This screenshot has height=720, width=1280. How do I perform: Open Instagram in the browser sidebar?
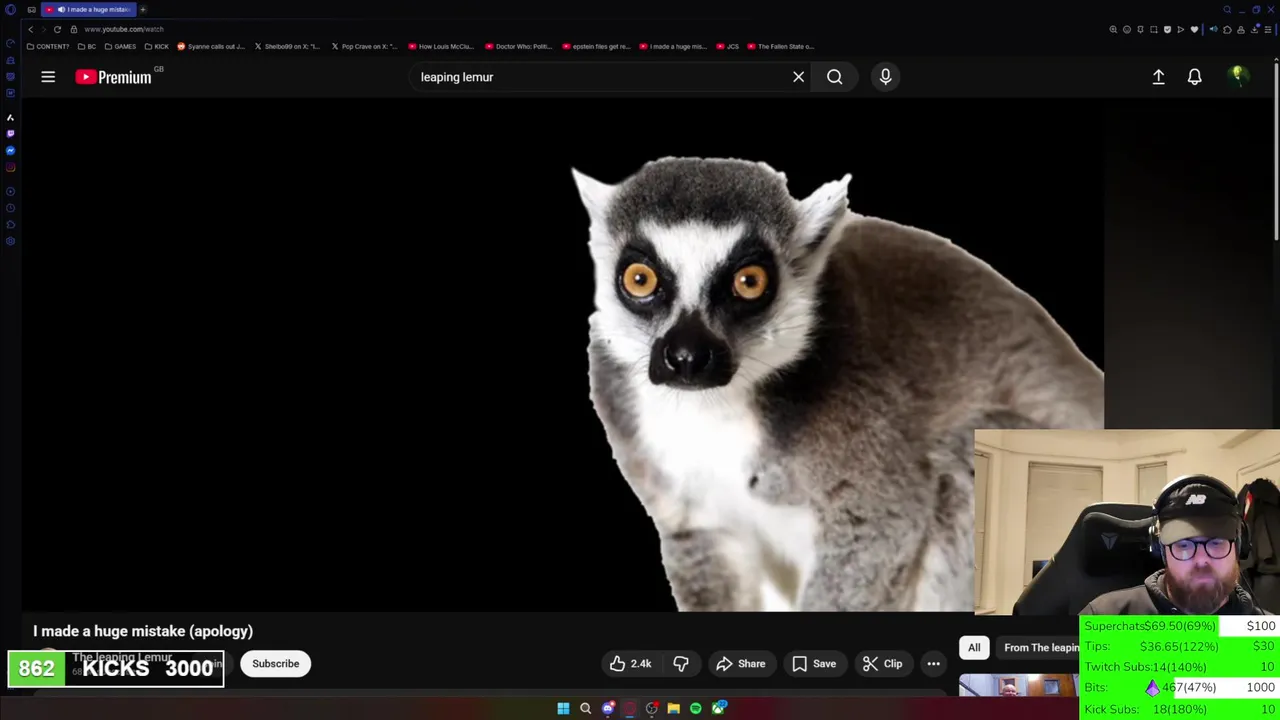point(10,167)
